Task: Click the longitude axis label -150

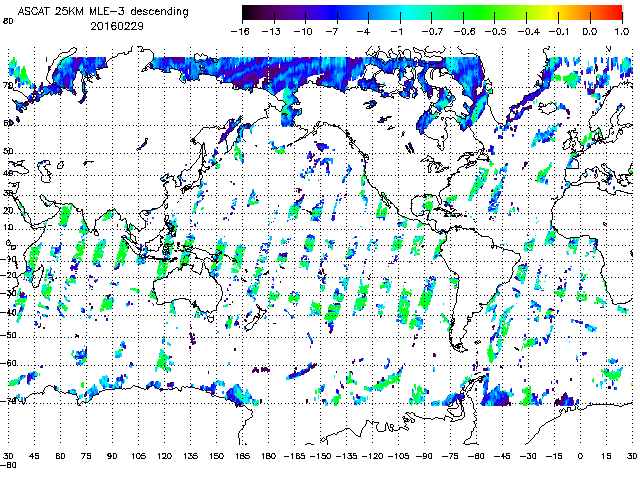Action: pyautogui.click(x=320, y=456)
